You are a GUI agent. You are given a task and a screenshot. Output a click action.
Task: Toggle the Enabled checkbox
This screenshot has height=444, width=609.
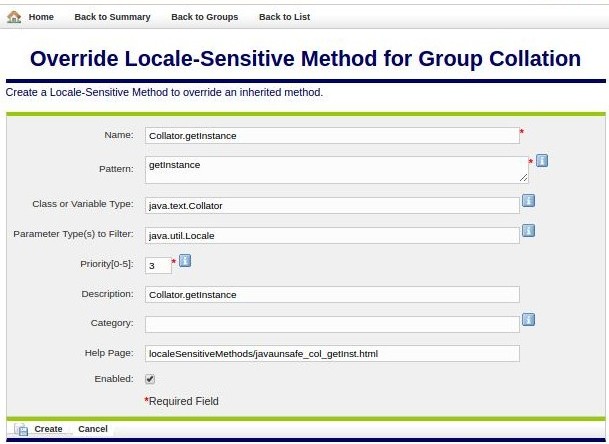(x=150, y=379)
